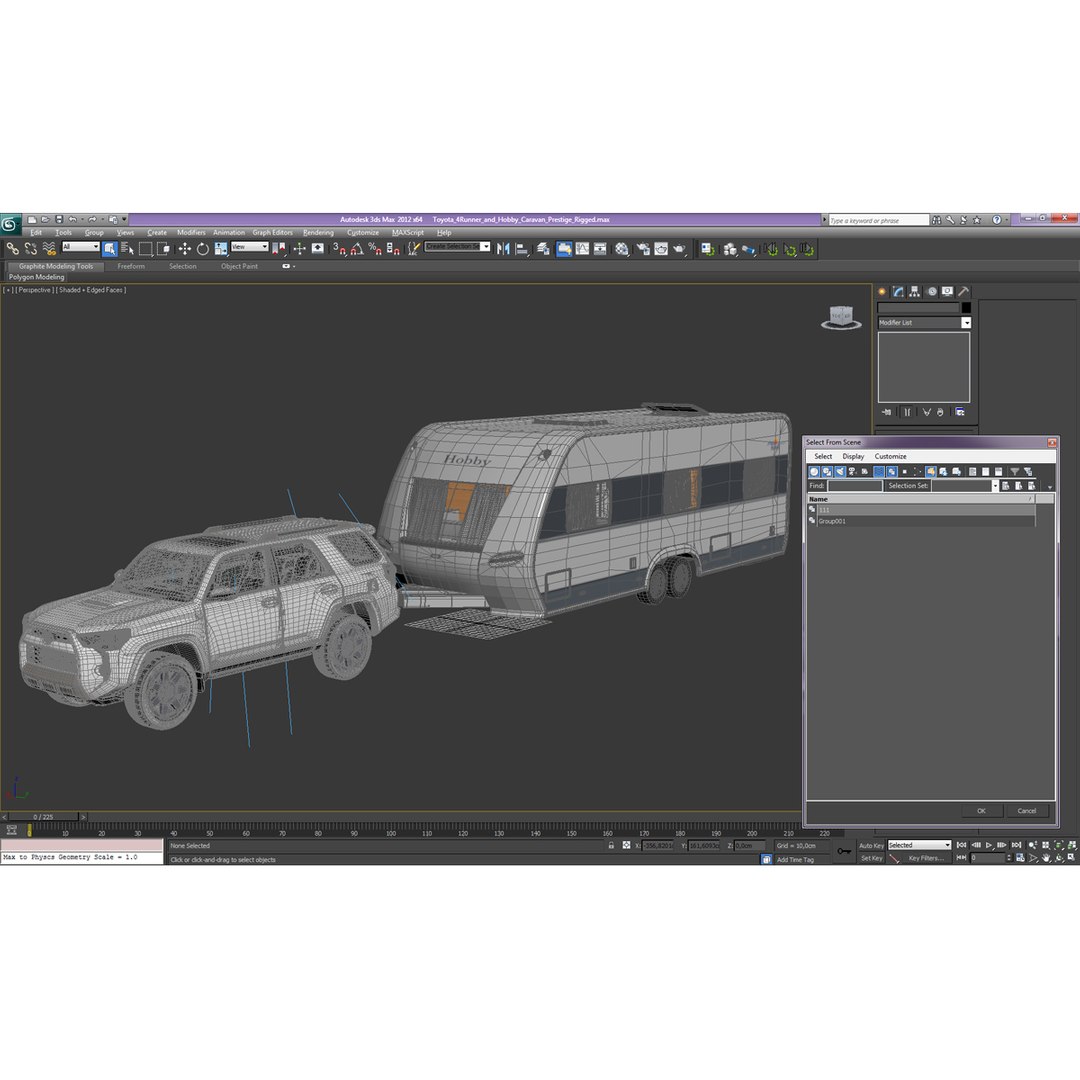This screenshot has height=1080, width=1080.
Task: Open the Hierarchy command panel tab
Action: [x=915, y=291]
